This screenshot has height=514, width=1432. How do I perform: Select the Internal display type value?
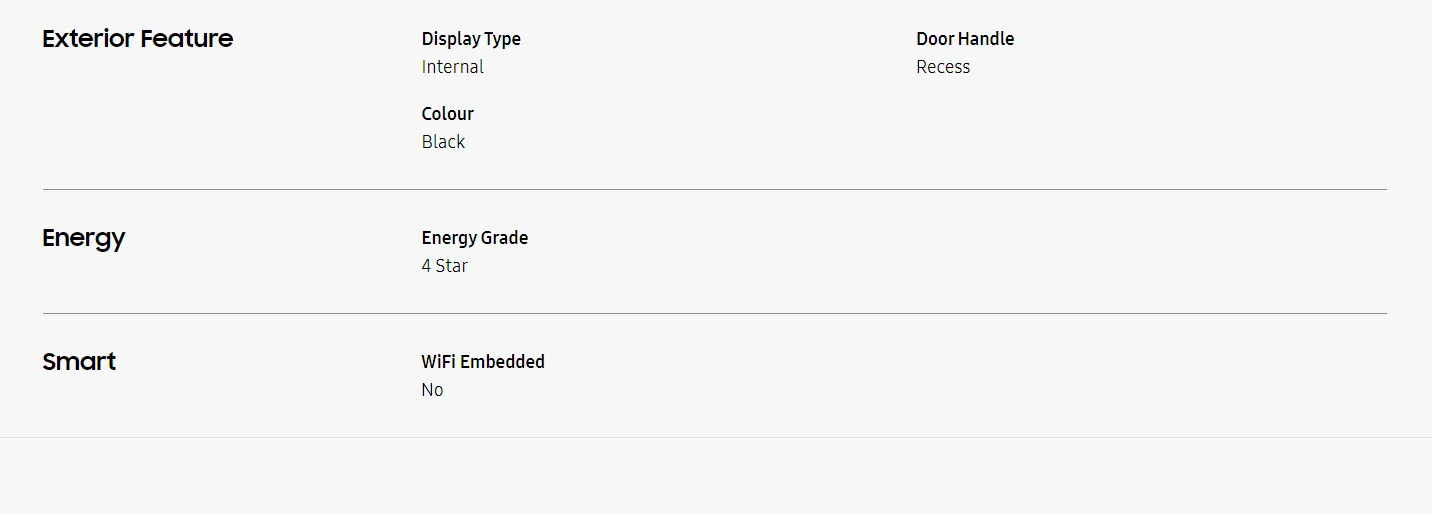(453, 67)
